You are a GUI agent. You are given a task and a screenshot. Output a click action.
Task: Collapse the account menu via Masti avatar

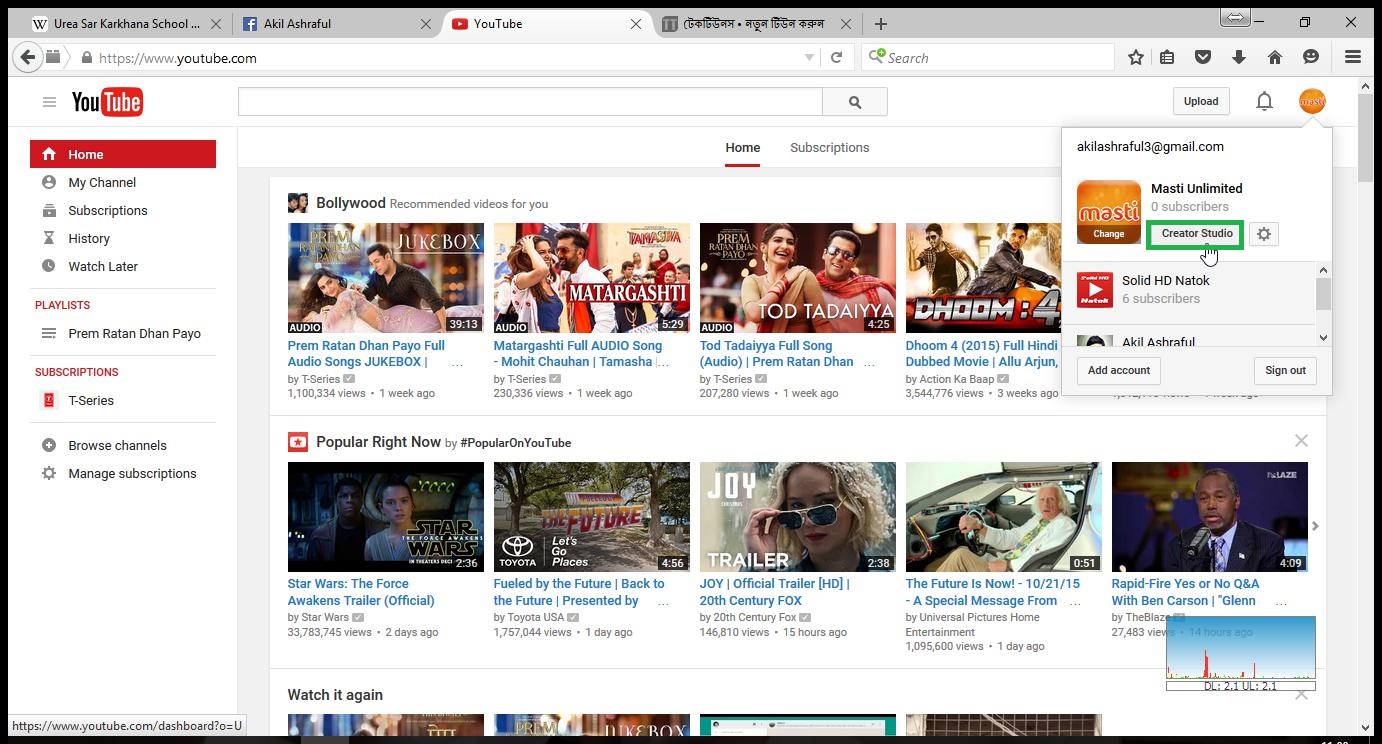[1312, 101]
